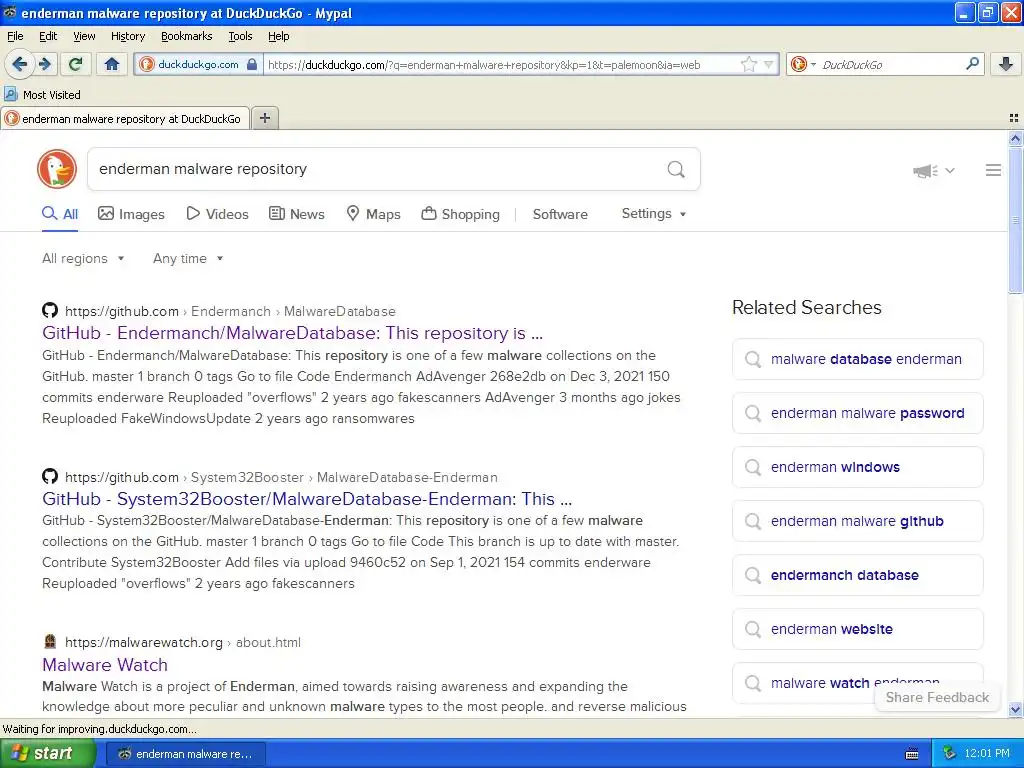Click the tray icon beside the clock
The image size is (1024, 768).
pos(950,754)
